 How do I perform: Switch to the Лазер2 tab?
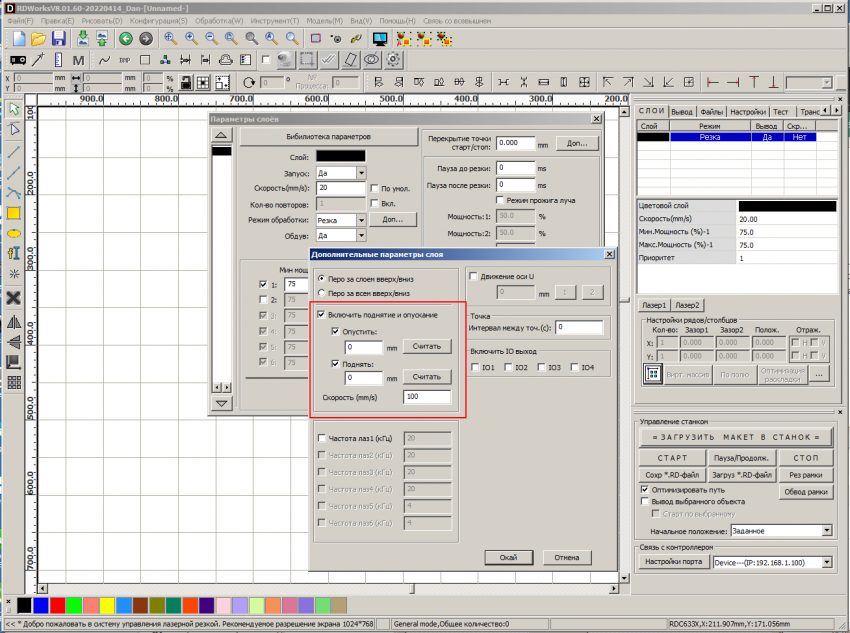(690, 304)
